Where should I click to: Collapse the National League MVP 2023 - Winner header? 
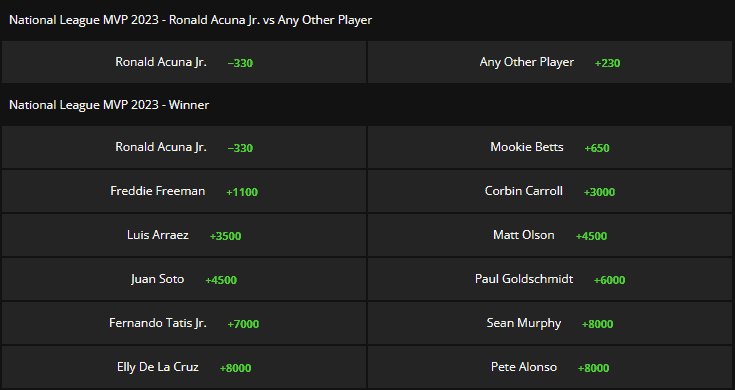[x=368, y=105]
